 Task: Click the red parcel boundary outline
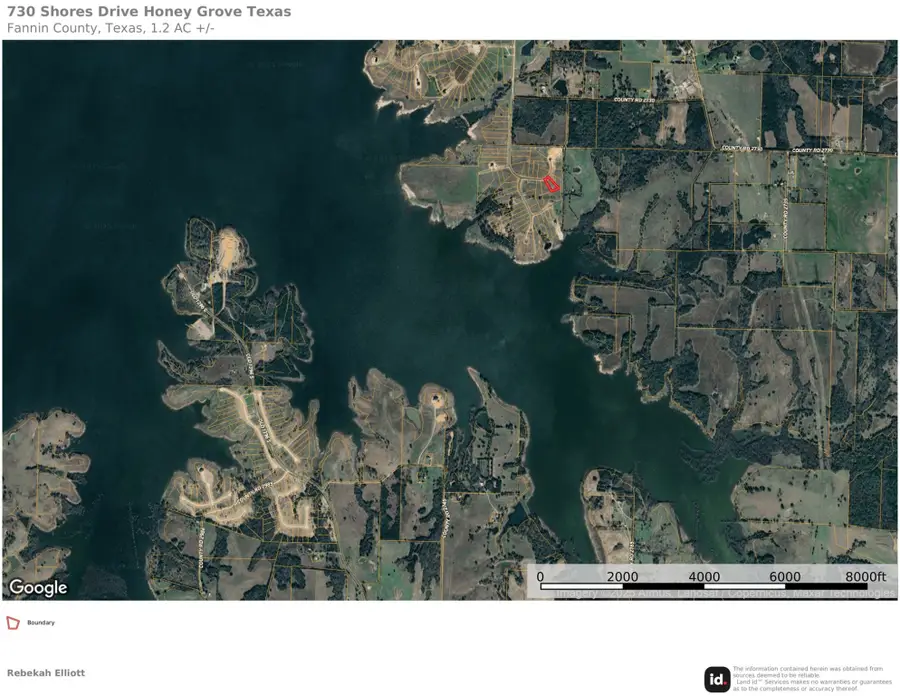click(551, 184)
